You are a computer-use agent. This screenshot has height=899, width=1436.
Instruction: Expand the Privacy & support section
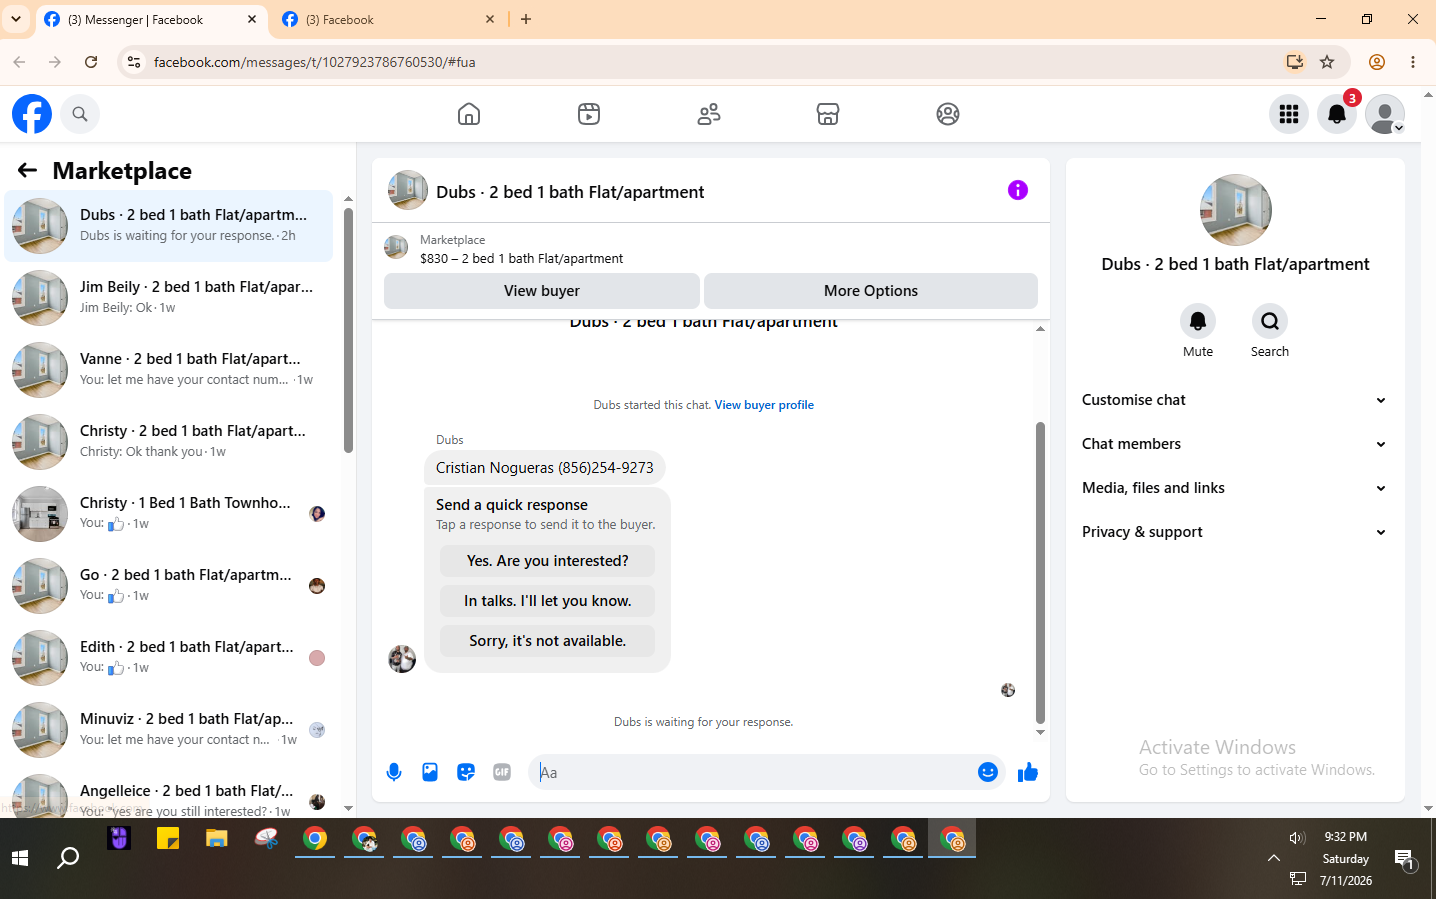1235,532
